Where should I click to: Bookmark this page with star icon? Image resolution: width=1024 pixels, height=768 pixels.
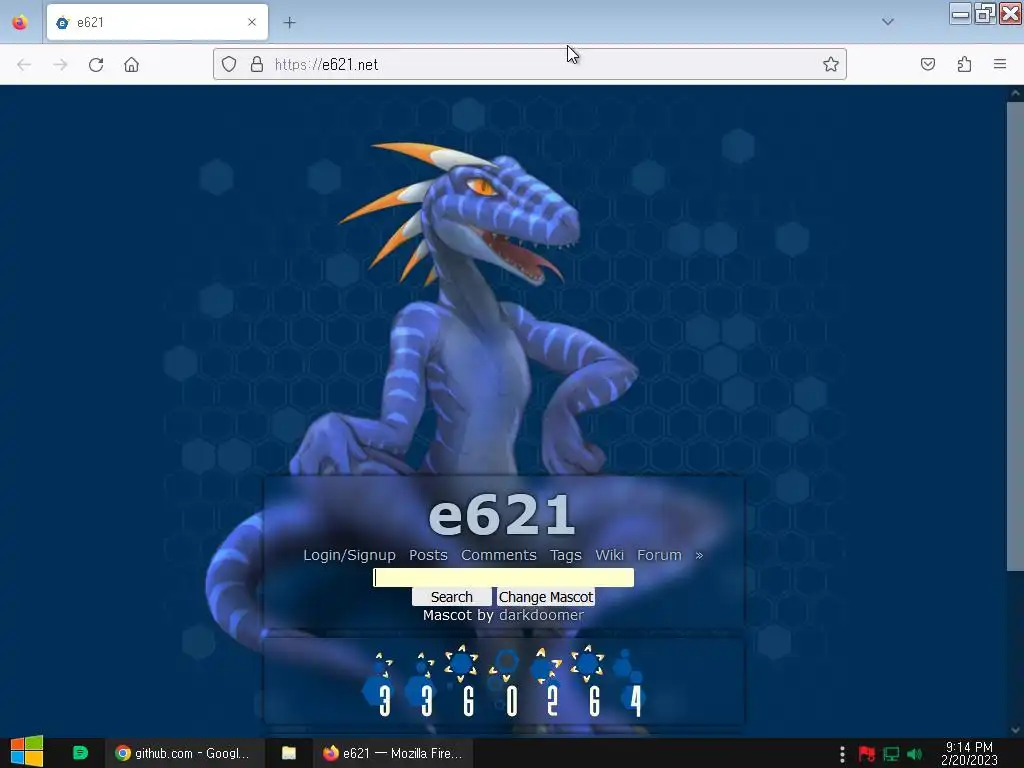831,64
